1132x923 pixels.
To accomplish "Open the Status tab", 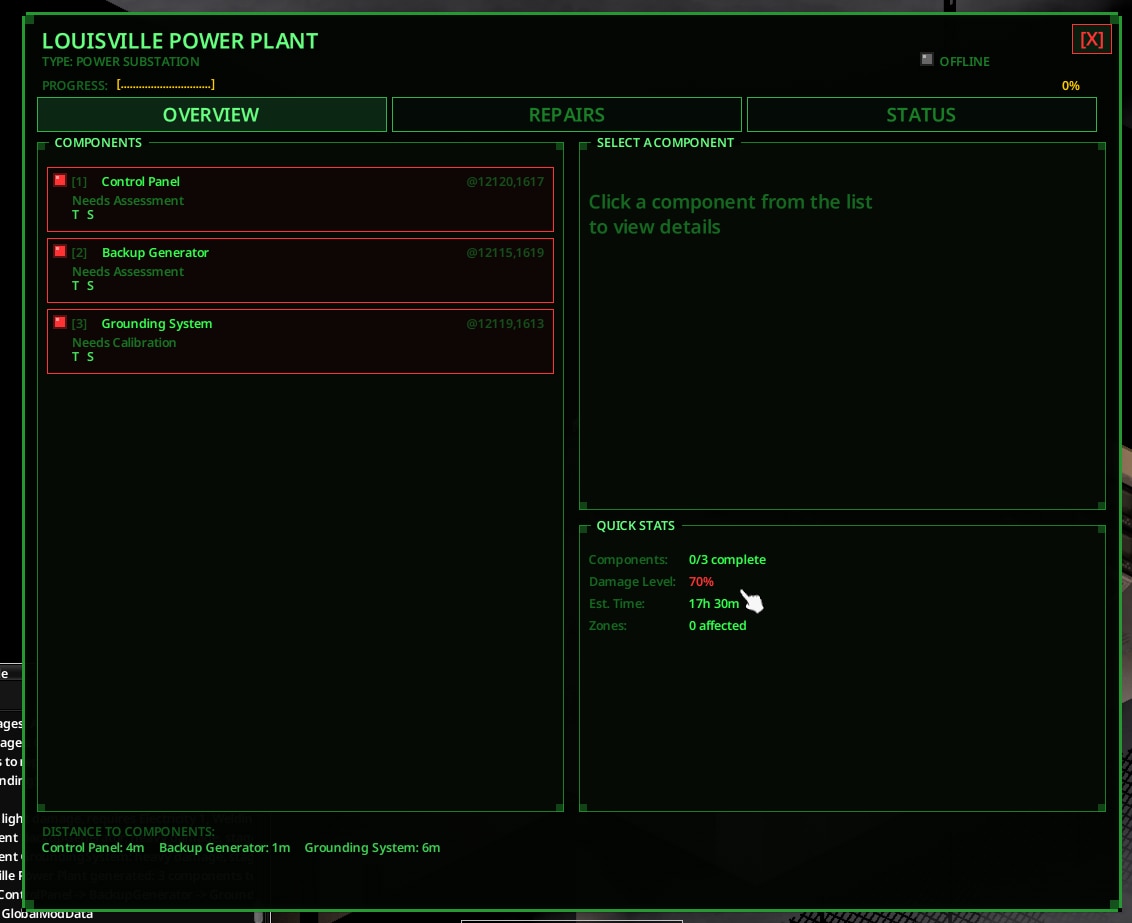I will point(921,115).
